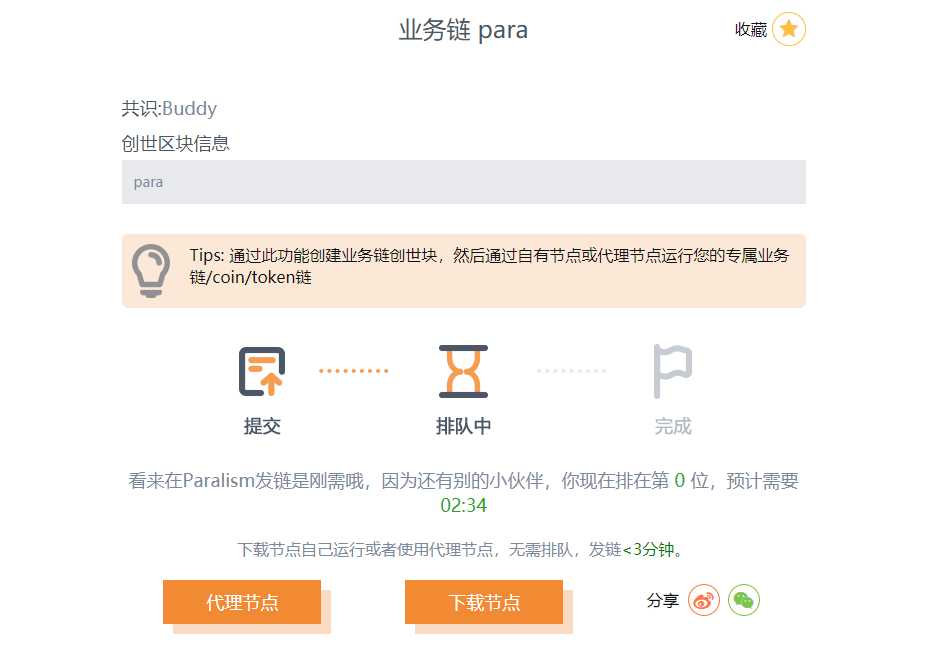Click the 共识:Buddy text

[169, 109]
